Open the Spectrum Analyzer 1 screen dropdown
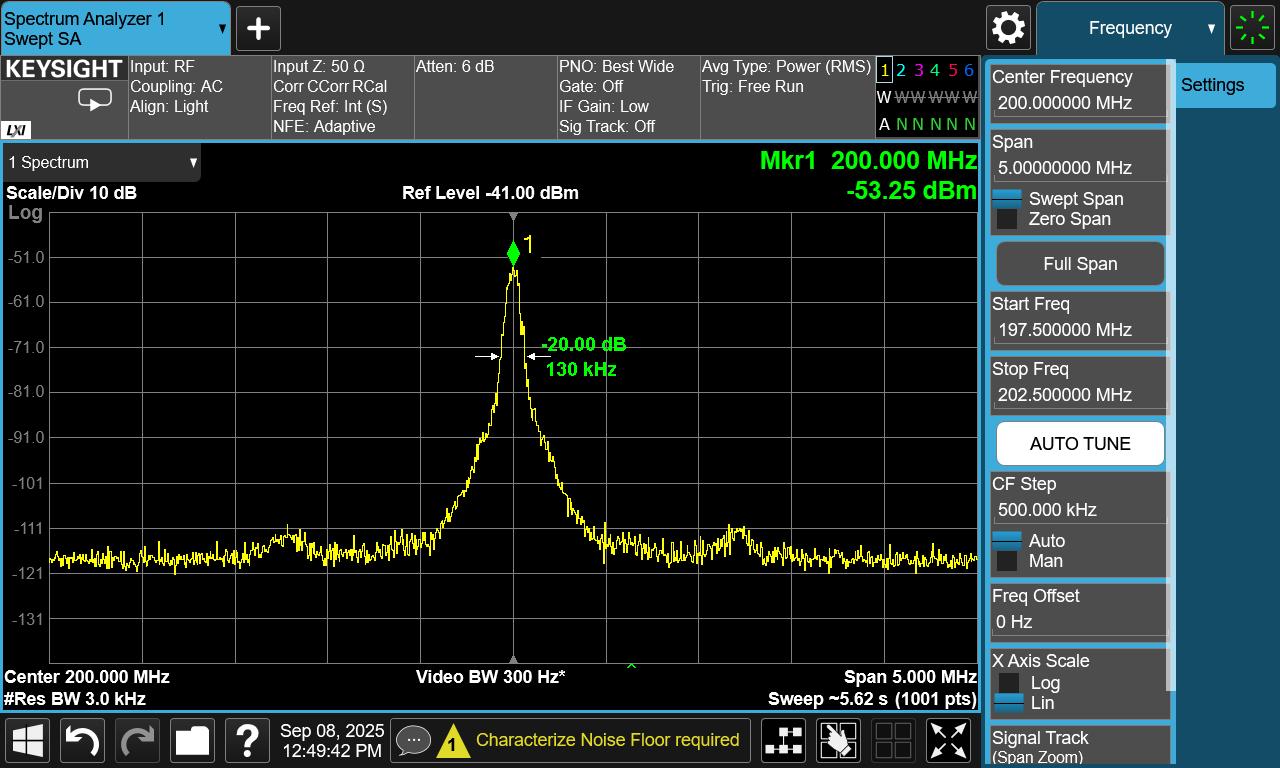 coord(114,28)
